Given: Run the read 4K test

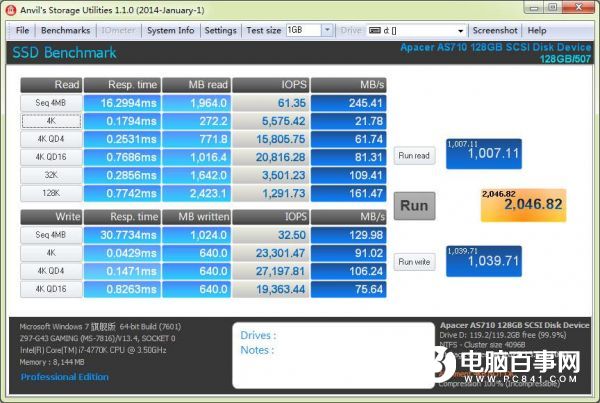Looking at the screenshot, I should pyautogui.click(x=51, y=121).
